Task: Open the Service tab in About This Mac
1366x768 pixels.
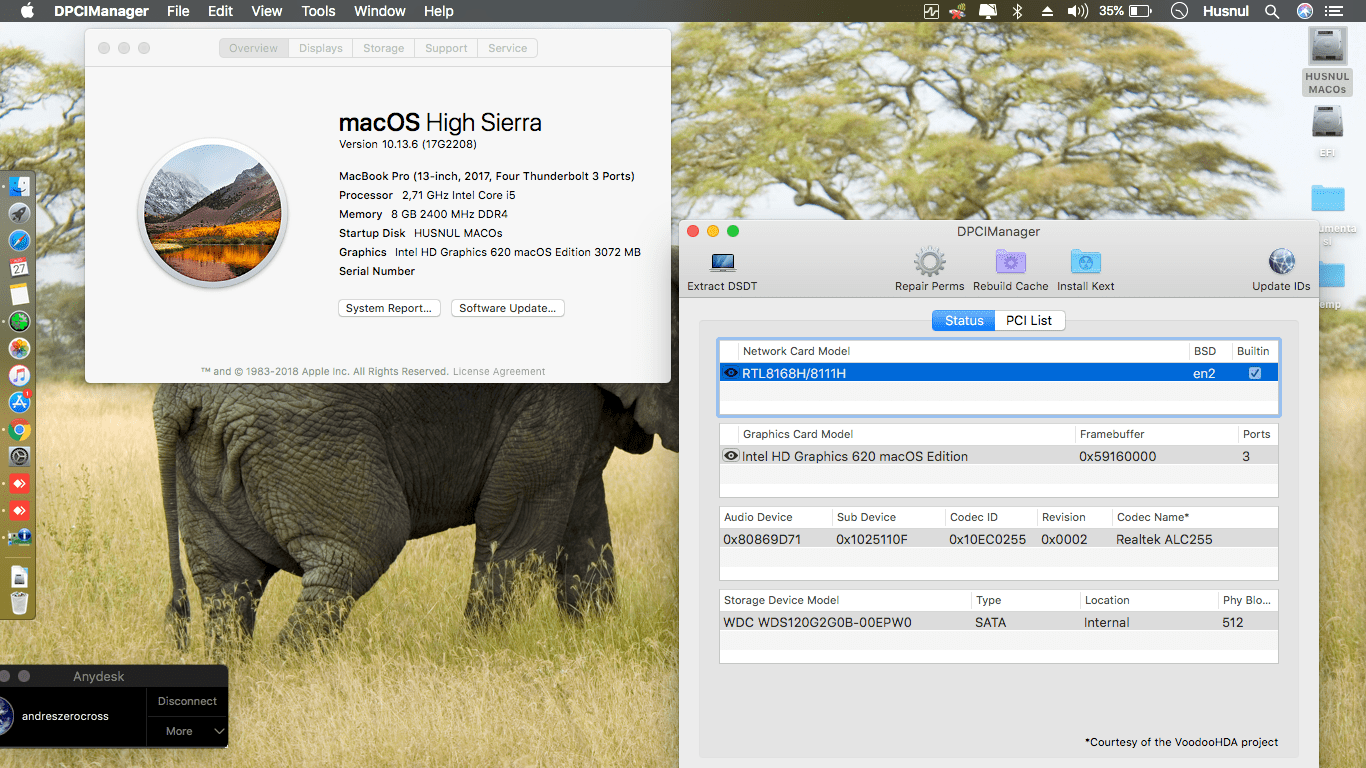Action: pyautogui.click(x=508, y=48)
